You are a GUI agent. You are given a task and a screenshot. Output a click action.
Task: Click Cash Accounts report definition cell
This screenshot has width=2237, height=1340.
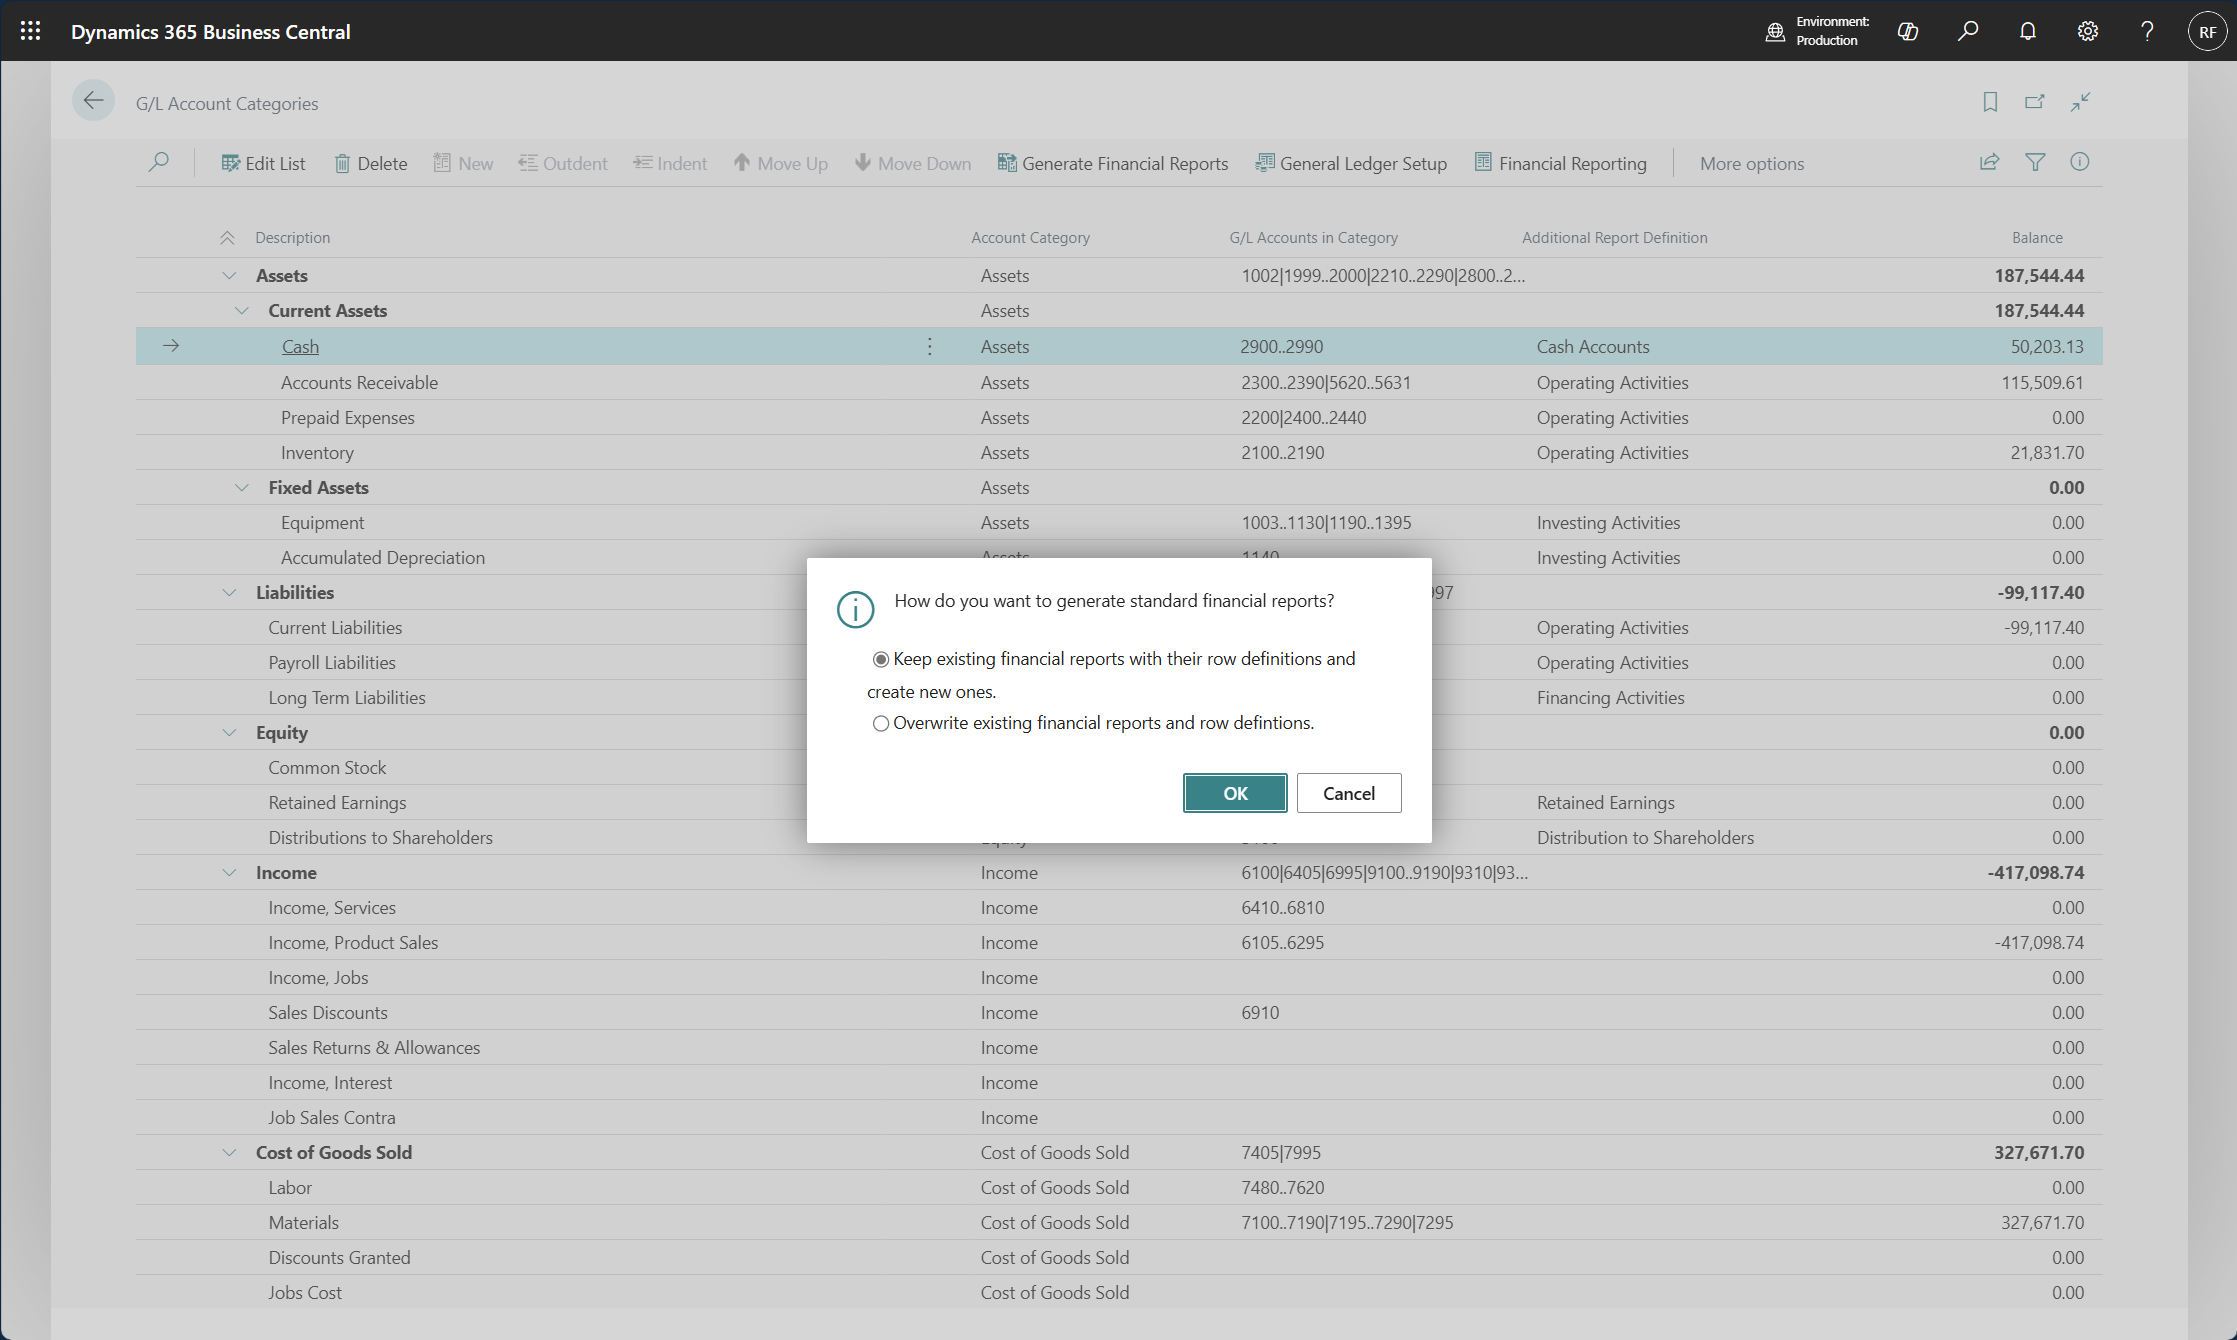click(1593, 347)
